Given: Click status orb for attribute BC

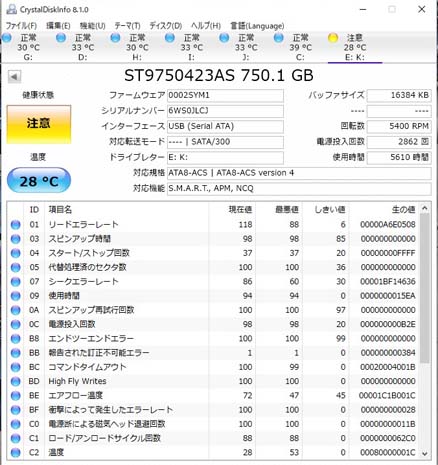Looking at the screenshot, I should click(15, 367).
